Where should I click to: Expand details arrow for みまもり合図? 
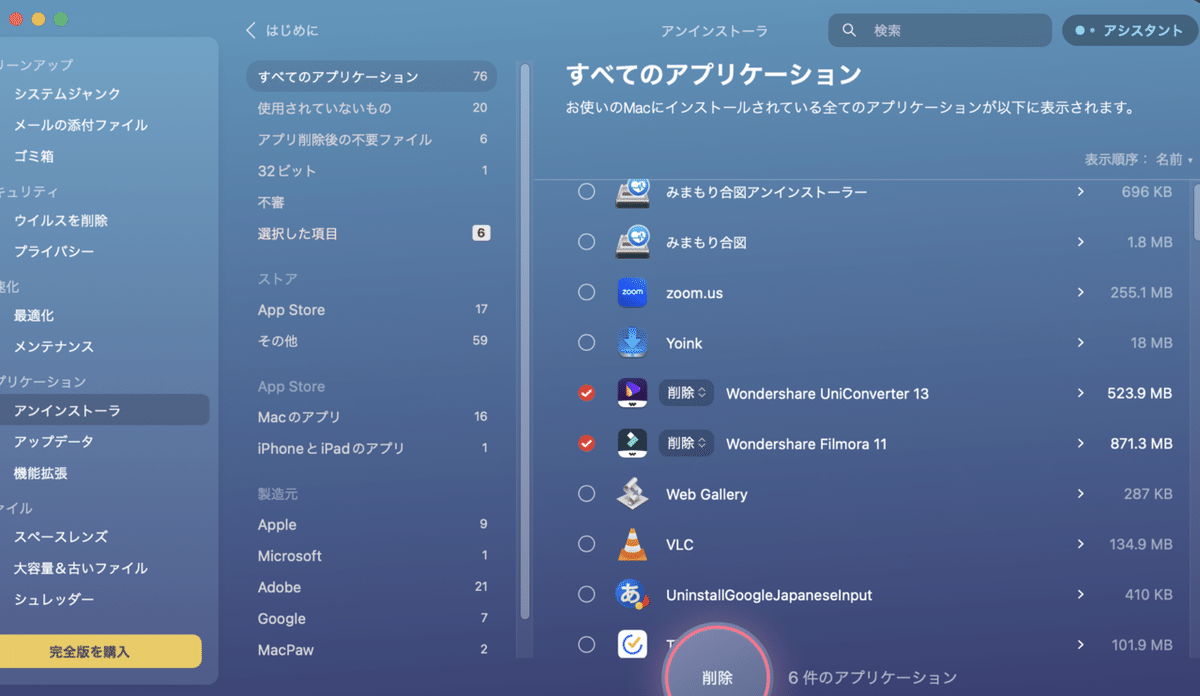click(x=1080, y=242)
